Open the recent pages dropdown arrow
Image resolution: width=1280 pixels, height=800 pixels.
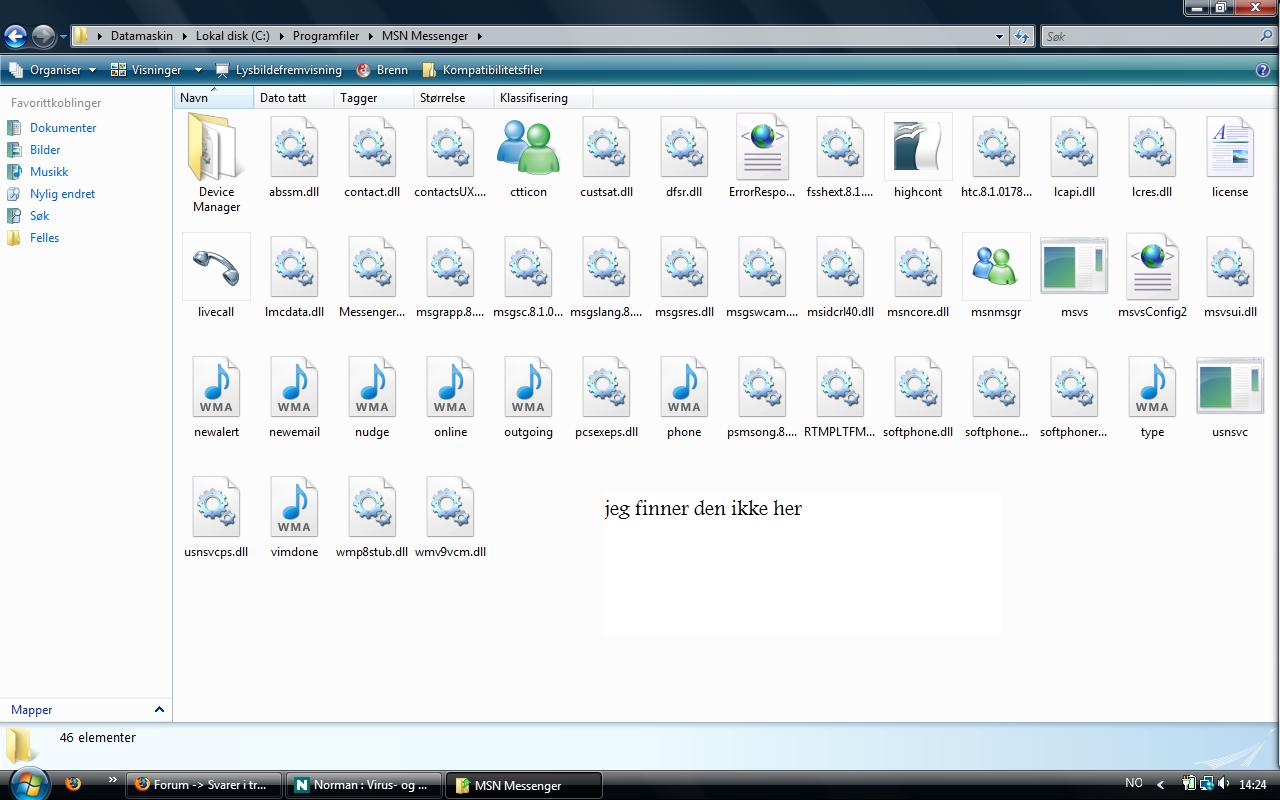coord(63,37)
